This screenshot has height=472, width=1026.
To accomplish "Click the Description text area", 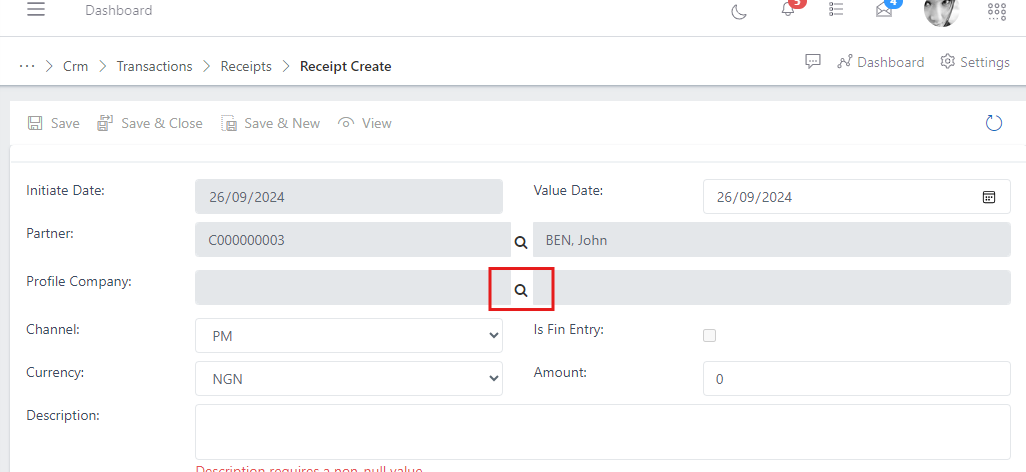I will (x=603, y=432).
